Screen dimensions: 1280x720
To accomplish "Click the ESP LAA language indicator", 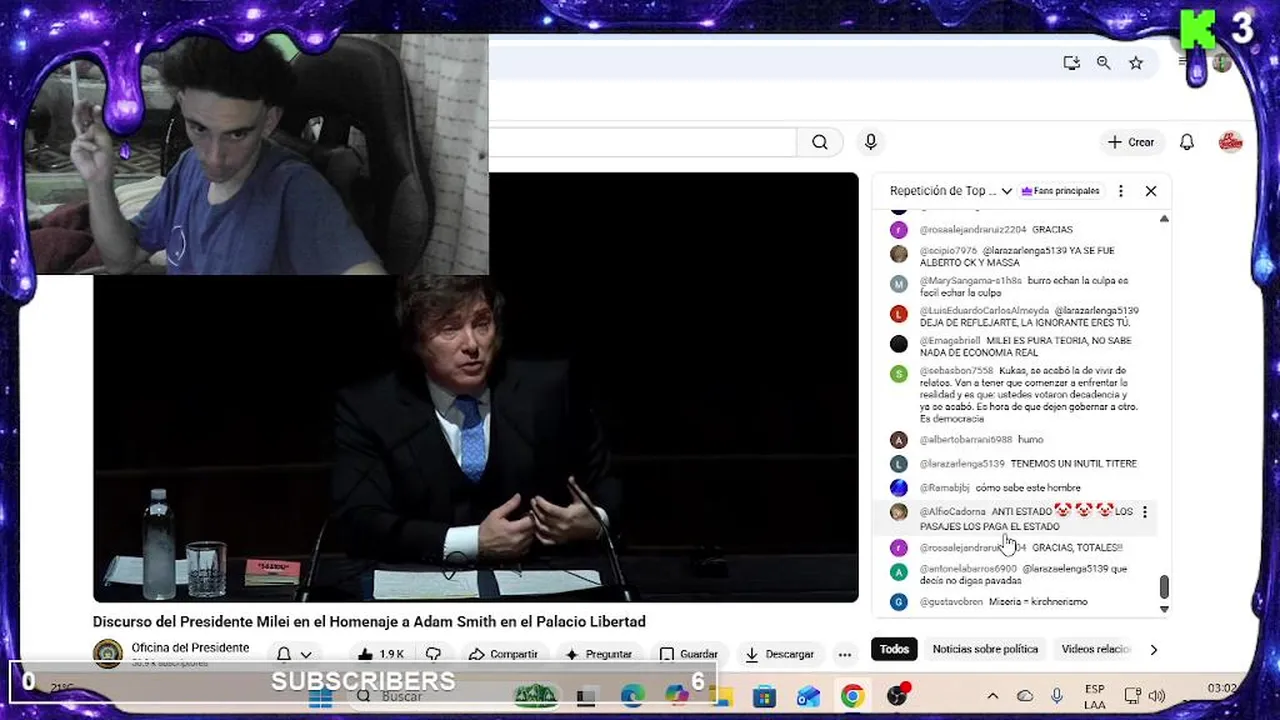I will pyautogui.click(x=1094, y=697).
